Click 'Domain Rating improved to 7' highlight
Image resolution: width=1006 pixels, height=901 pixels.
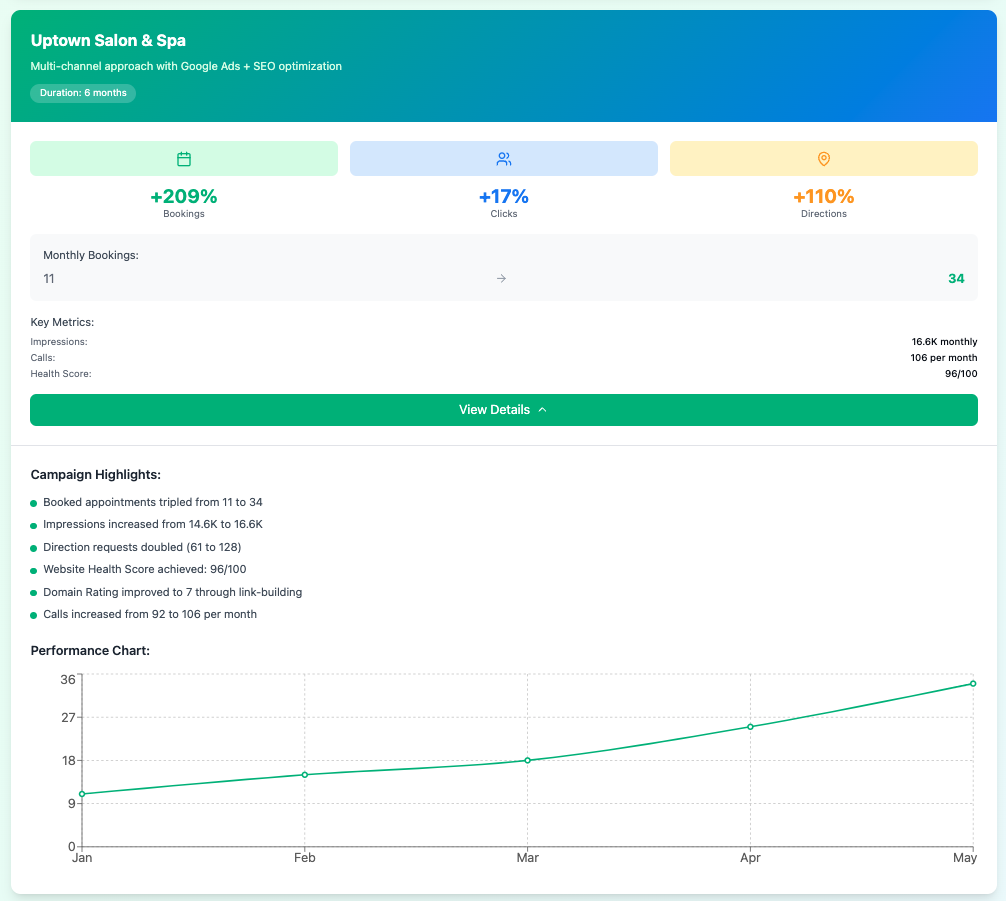pos(173,592)
